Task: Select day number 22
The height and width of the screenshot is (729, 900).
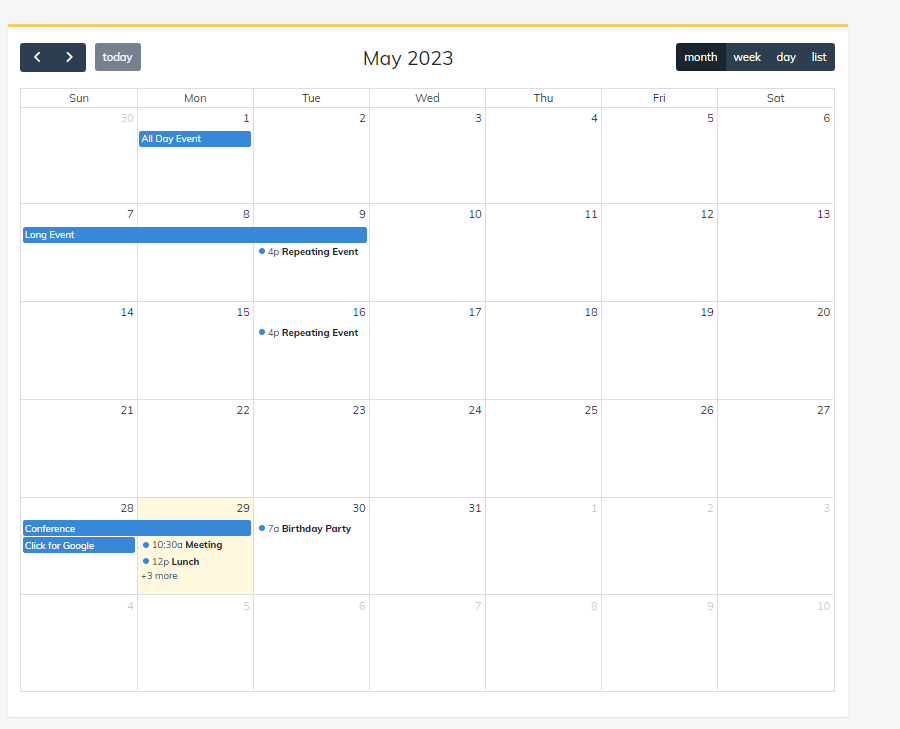Action: 243,410
